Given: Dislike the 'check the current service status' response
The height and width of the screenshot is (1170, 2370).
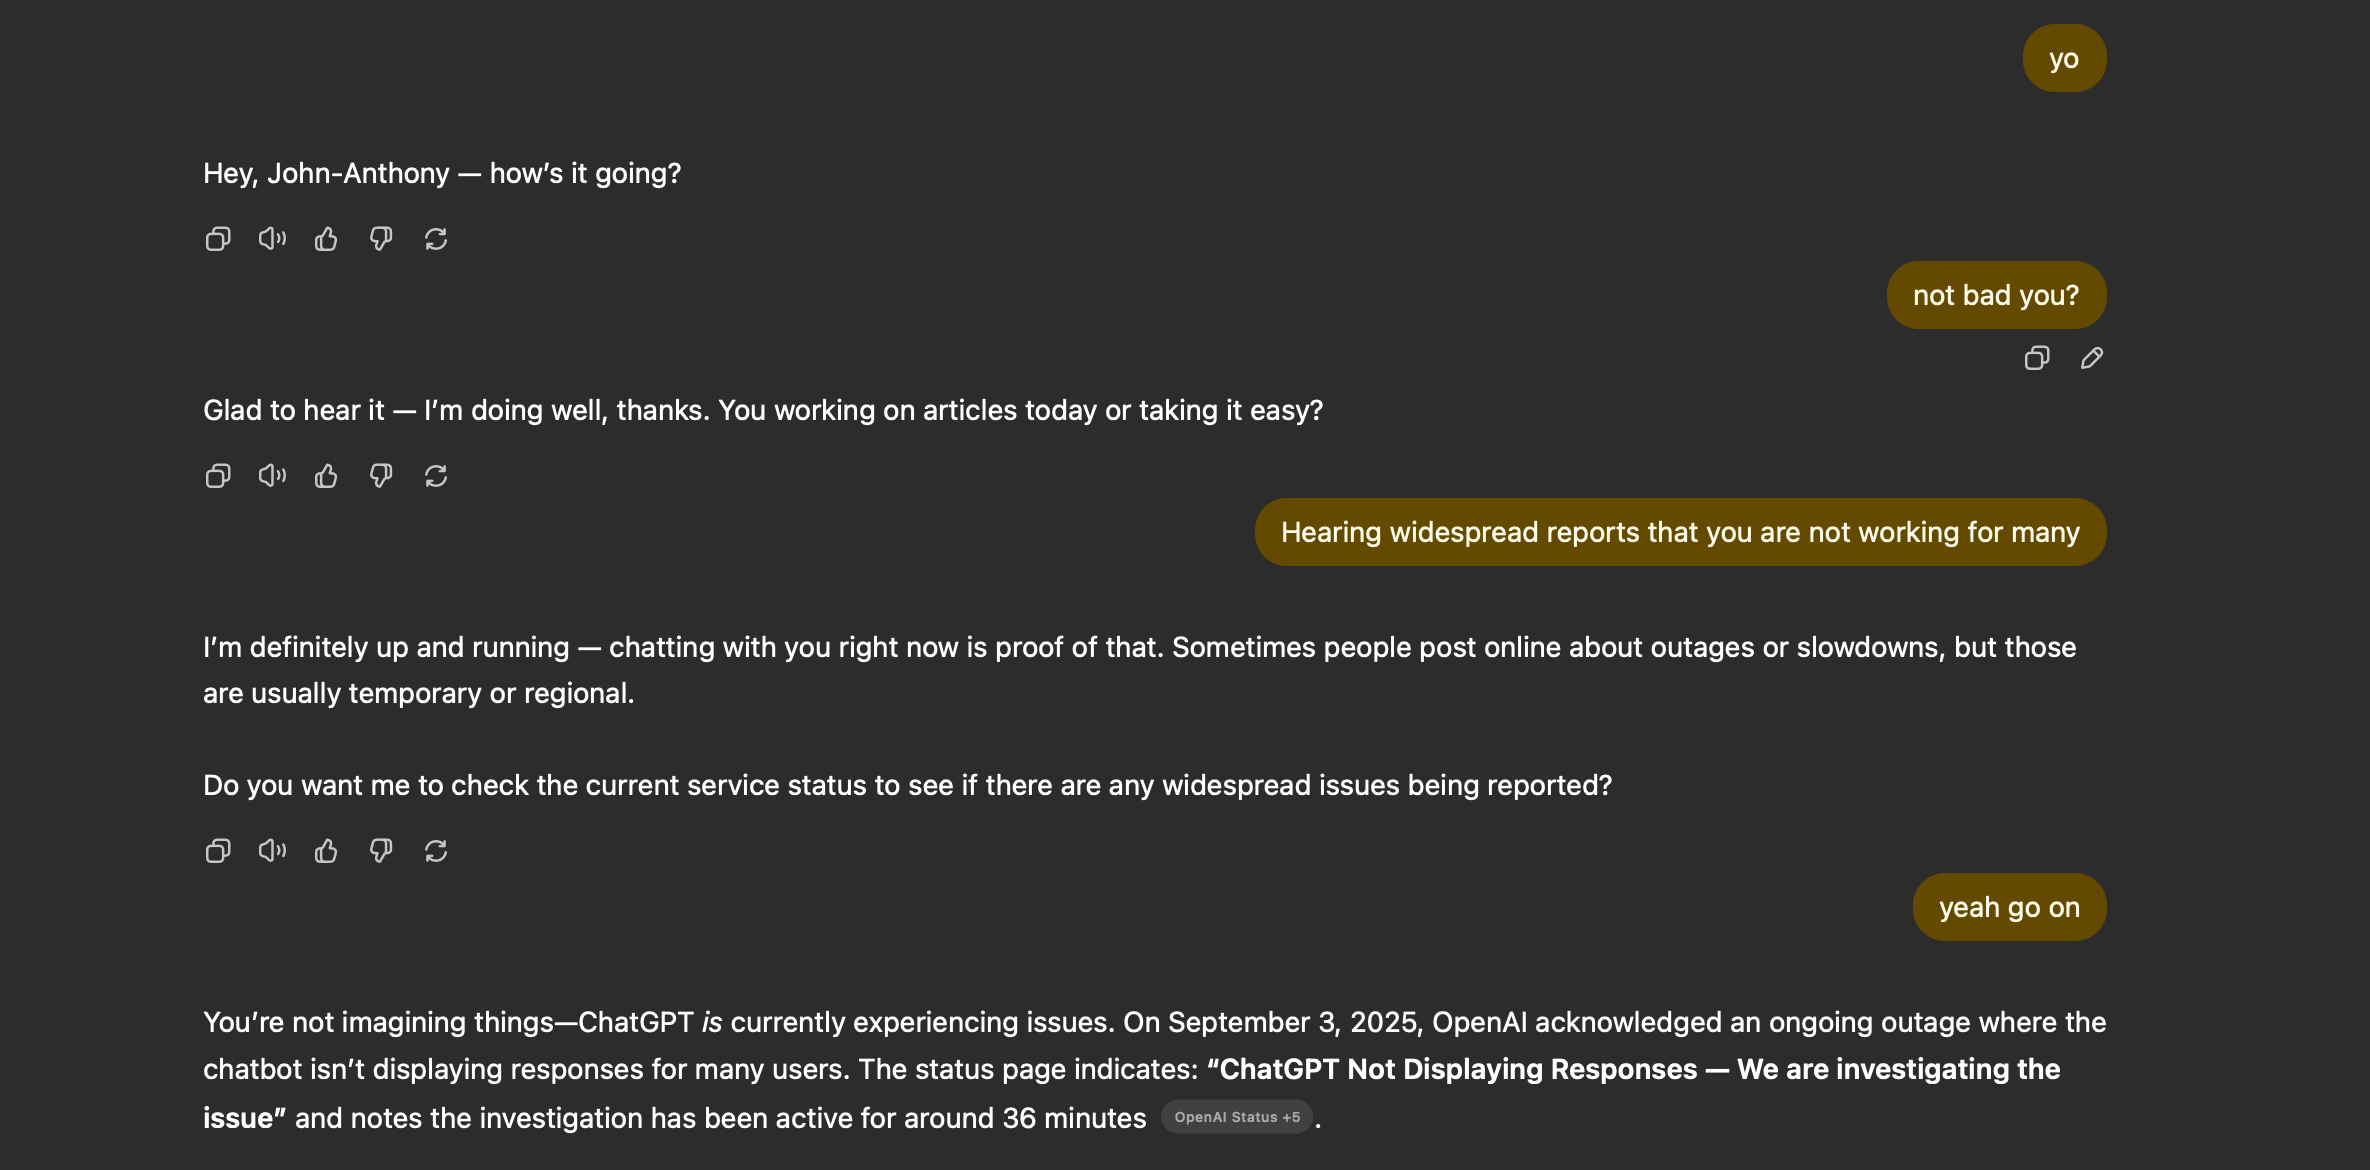Looking at the screenshot, I should pos(381,851).
